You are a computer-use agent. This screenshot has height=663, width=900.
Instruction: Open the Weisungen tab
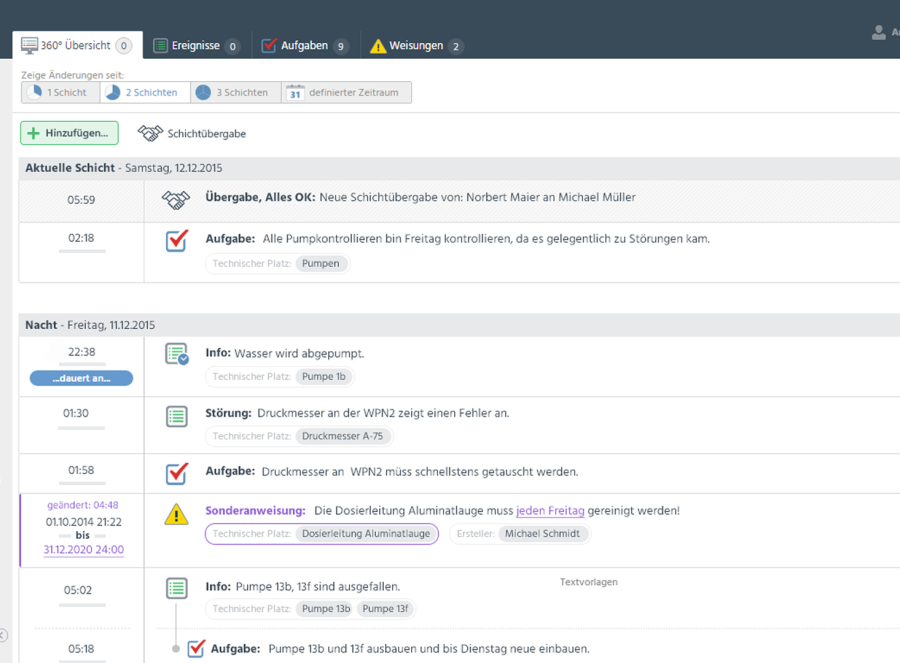(x=415, y=46)
